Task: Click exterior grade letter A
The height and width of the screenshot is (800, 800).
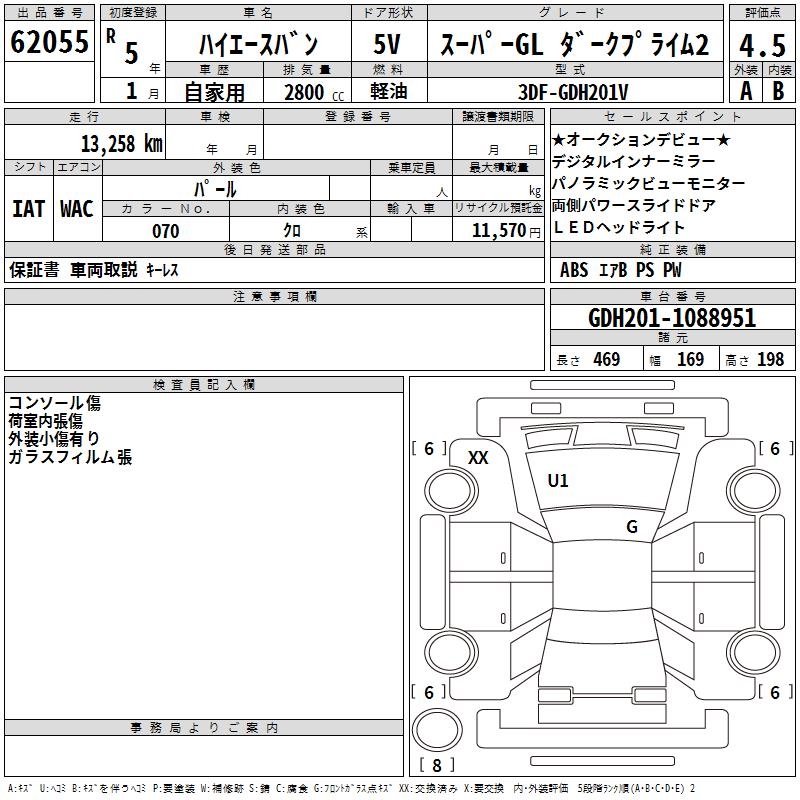Action: 746,91
